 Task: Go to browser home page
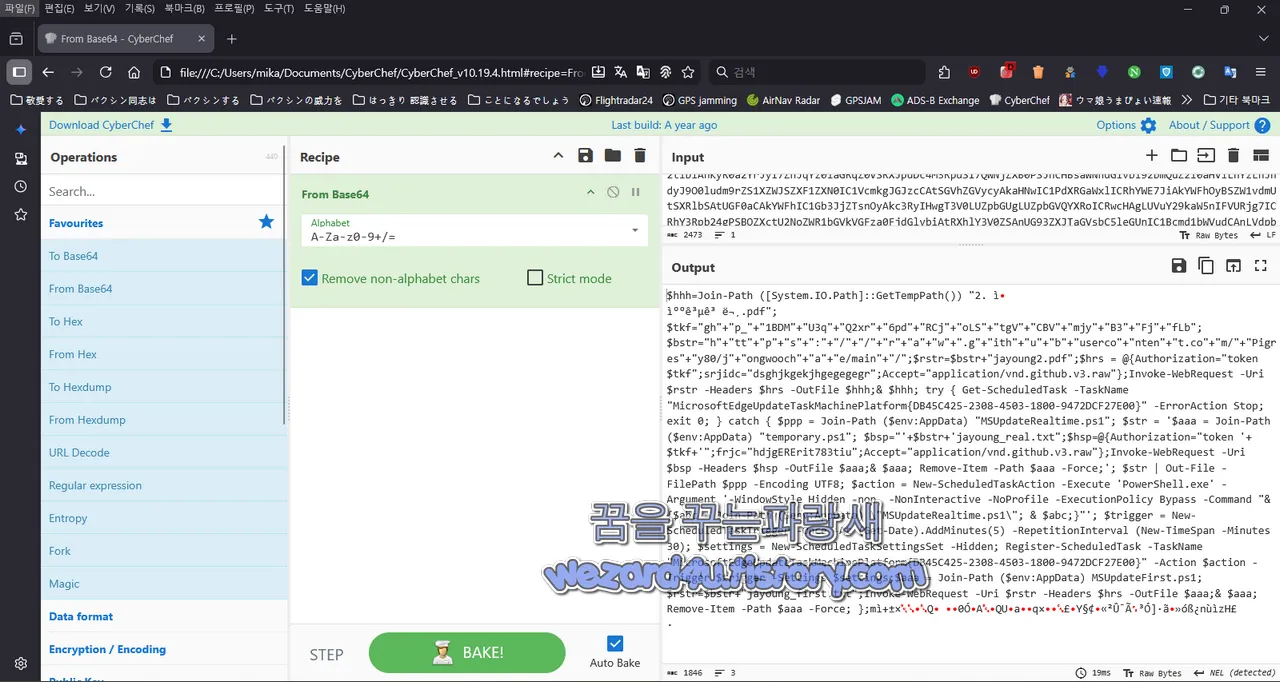pos(134,72)
